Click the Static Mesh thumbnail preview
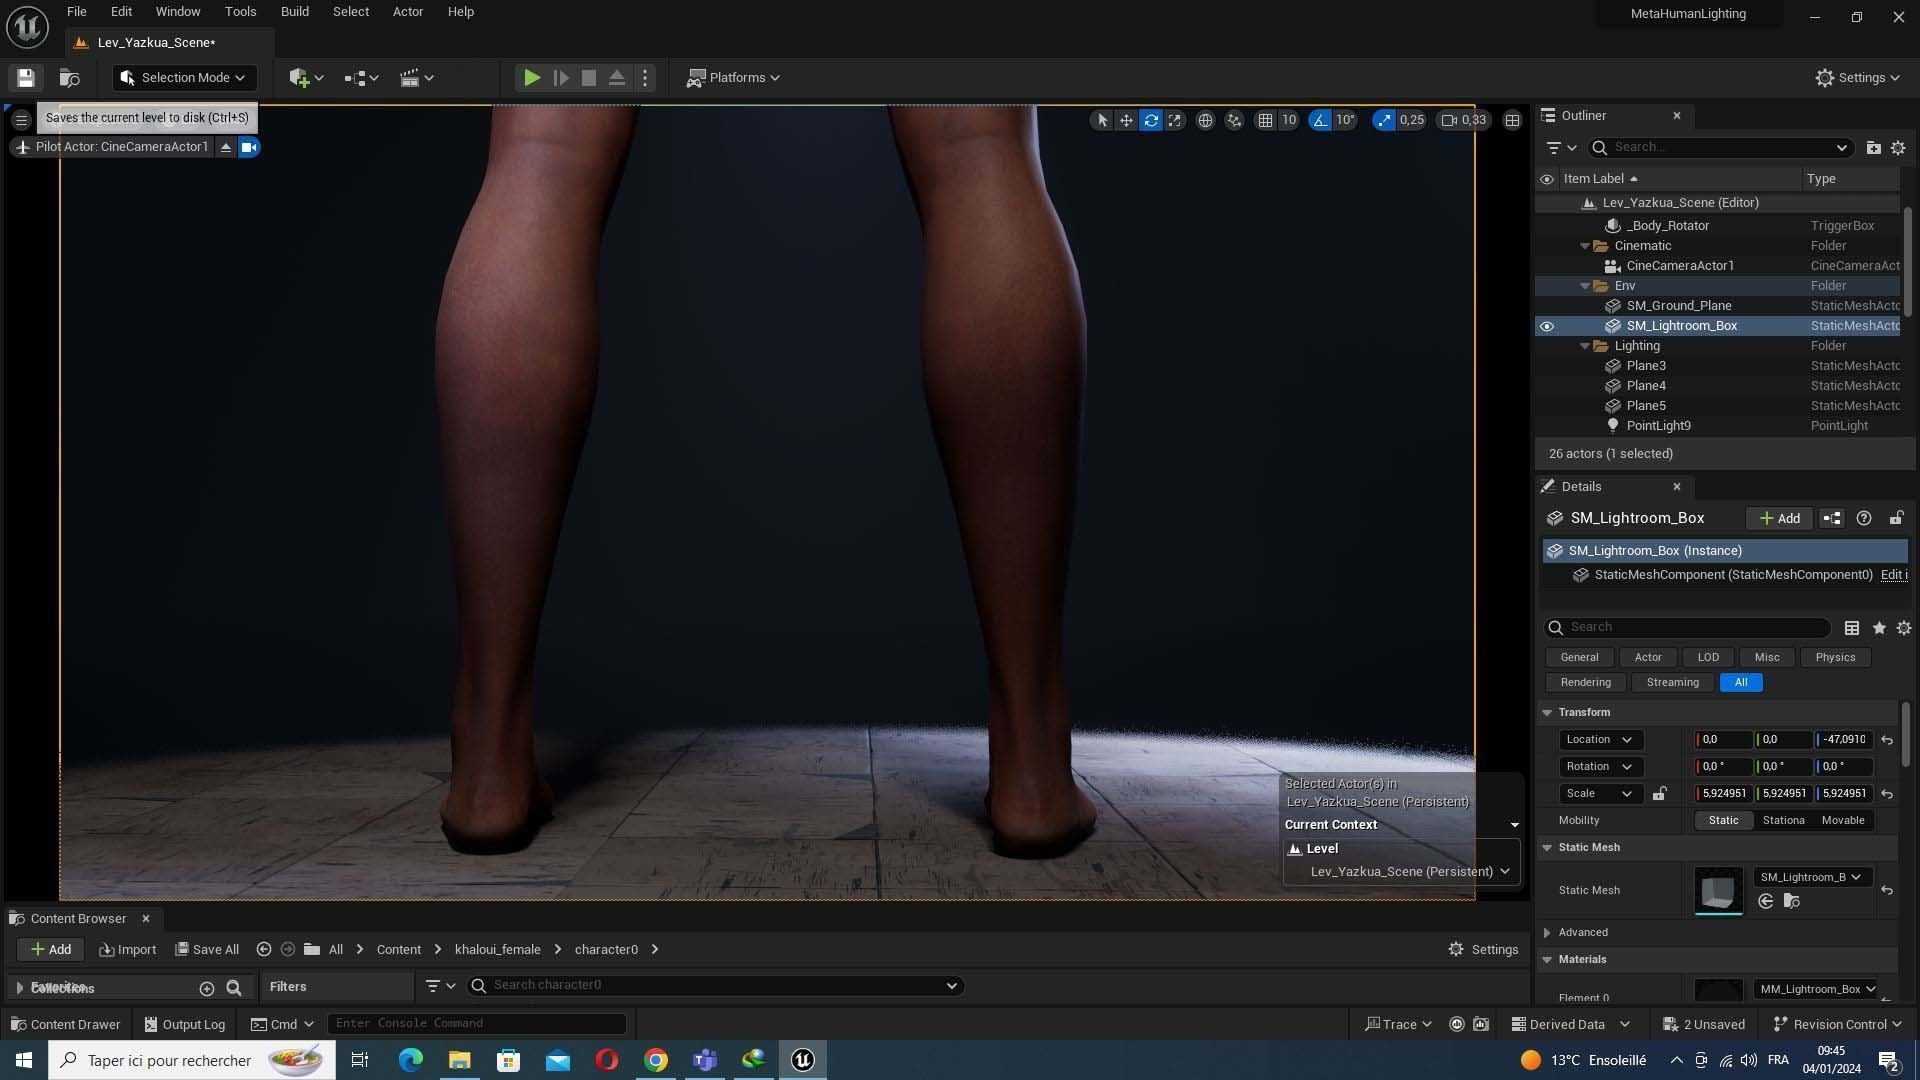 (x=1718, y=890)
